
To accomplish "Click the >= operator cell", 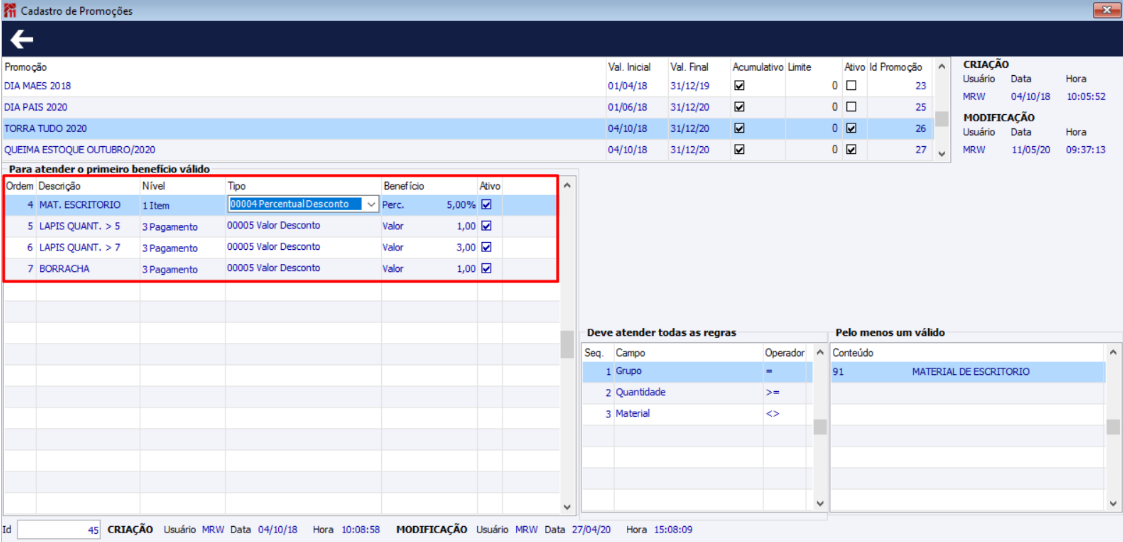I will tap(773, 393).
